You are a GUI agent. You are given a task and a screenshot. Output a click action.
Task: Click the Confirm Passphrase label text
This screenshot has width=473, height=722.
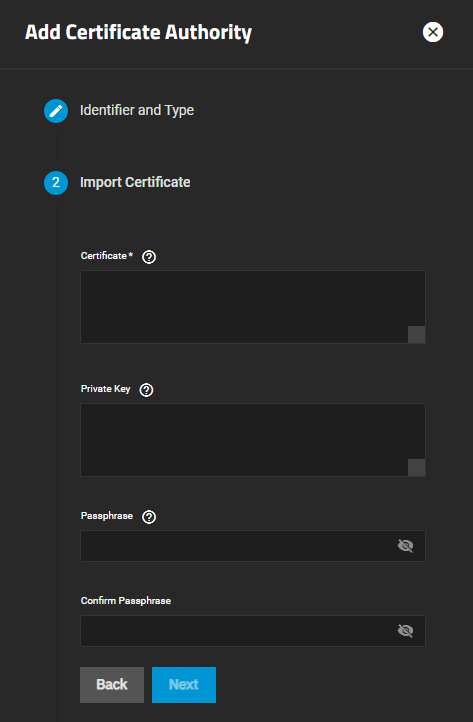(x=126, y=600)
